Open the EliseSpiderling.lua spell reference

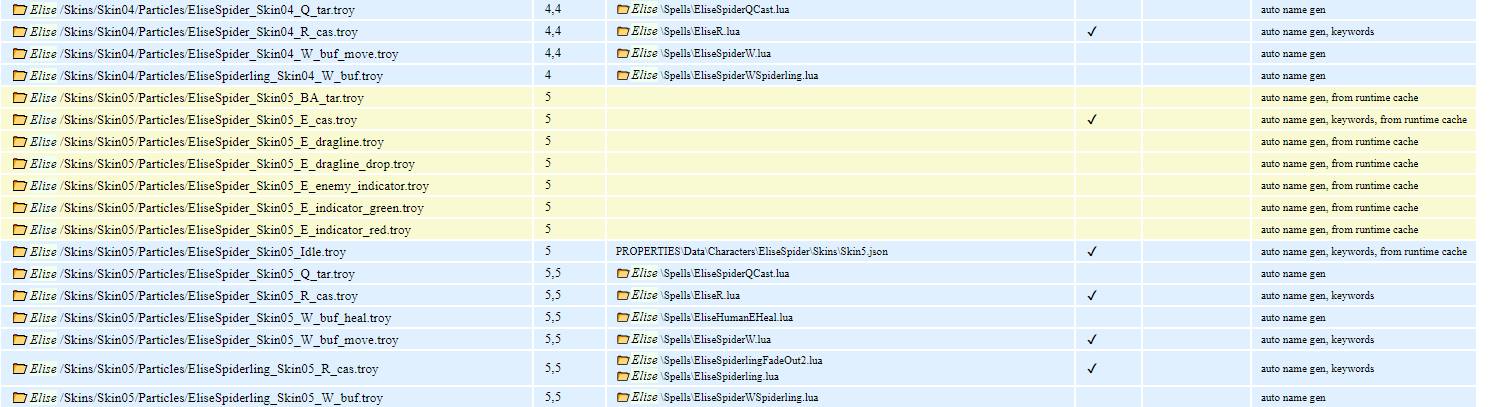[722, 377]
